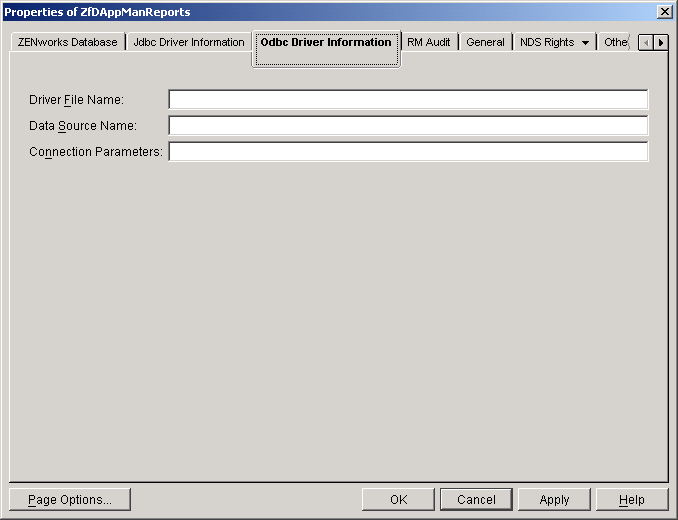Open the Jdbc Driver Information tab

click(189, 42)
